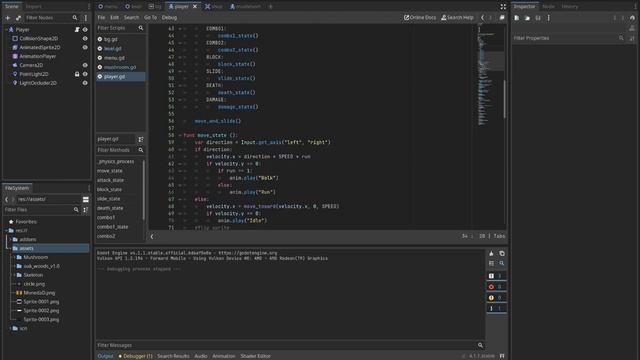Make script editor floating window icon
This screenshot has width=640, height=360.
click(502, 18)
